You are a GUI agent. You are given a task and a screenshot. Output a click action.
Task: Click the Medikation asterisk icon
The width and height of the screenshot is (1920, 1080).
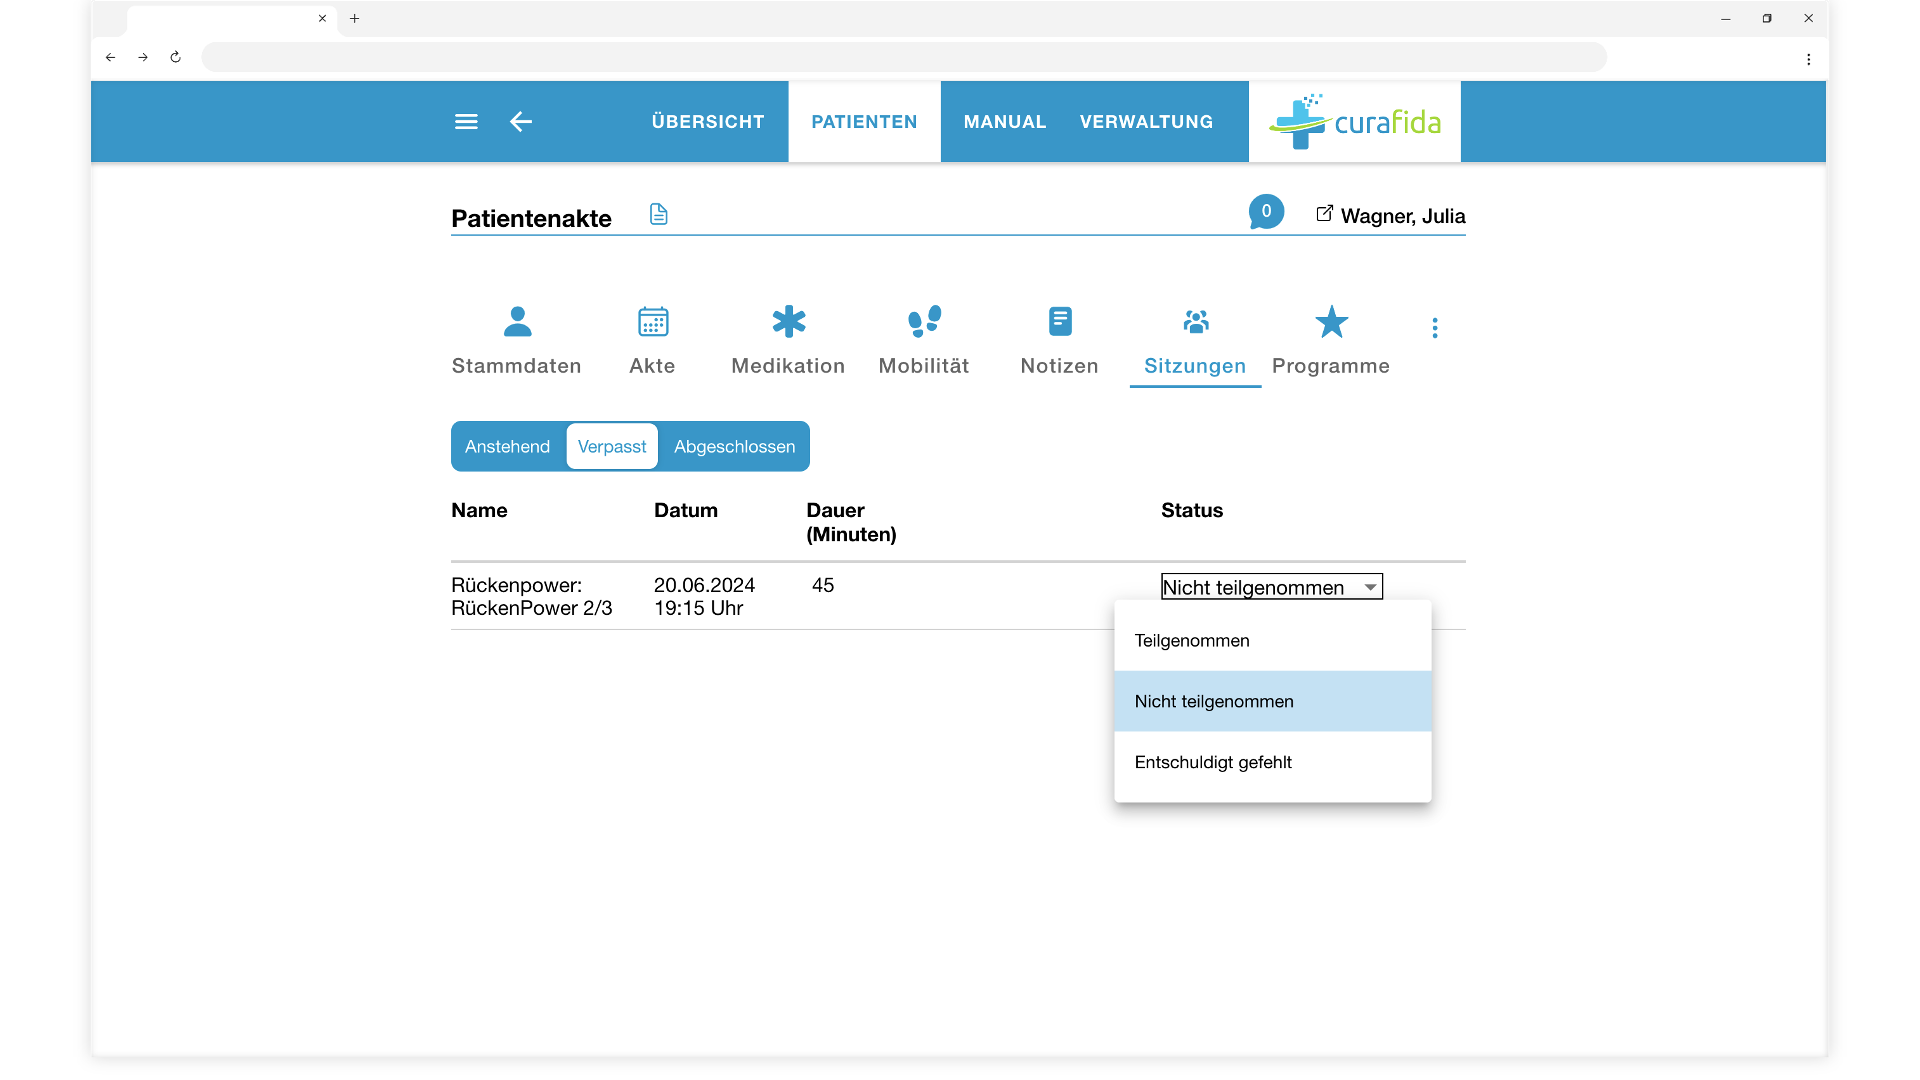pos(789,322)
